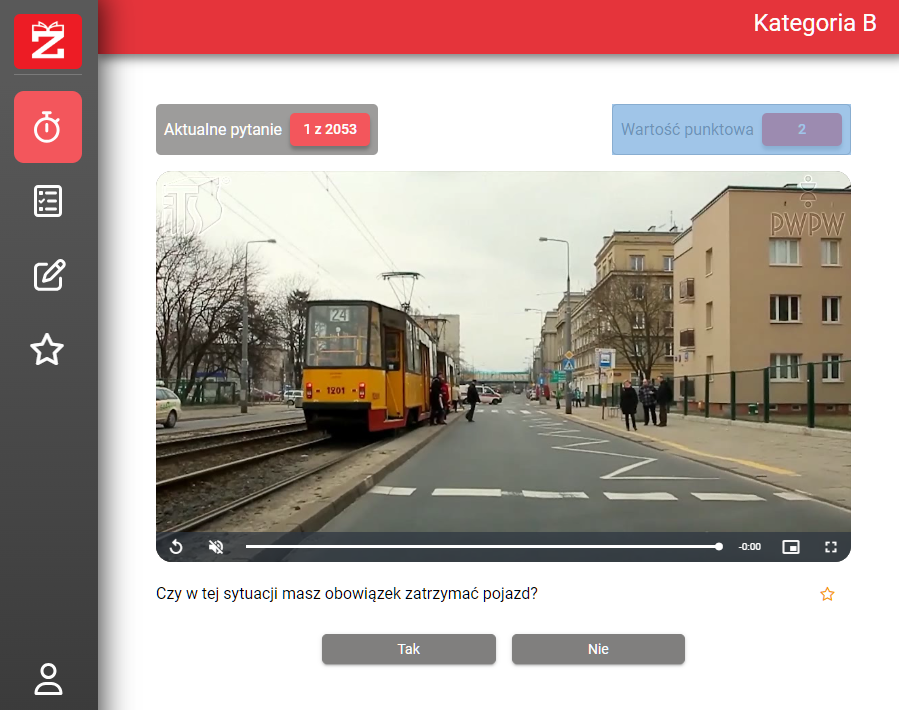Image resolution: width=899 pixels, height=710 pixels.
Task: Toggle the video mute speaker icon
Action: point(215,547)
